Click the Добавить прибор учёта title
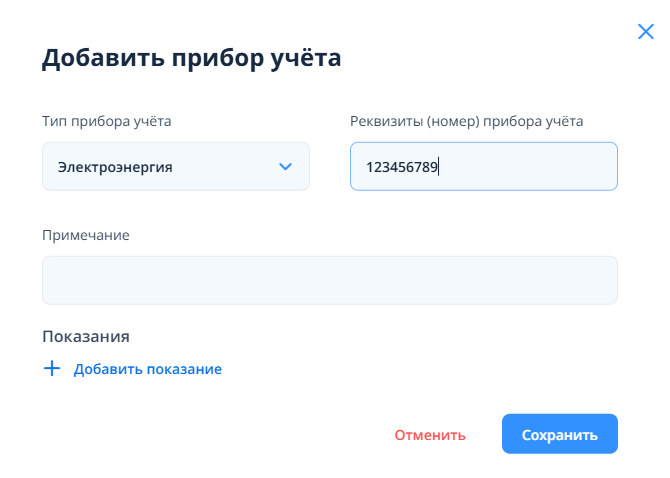This screenshot has height=478, width=670. 191,58
